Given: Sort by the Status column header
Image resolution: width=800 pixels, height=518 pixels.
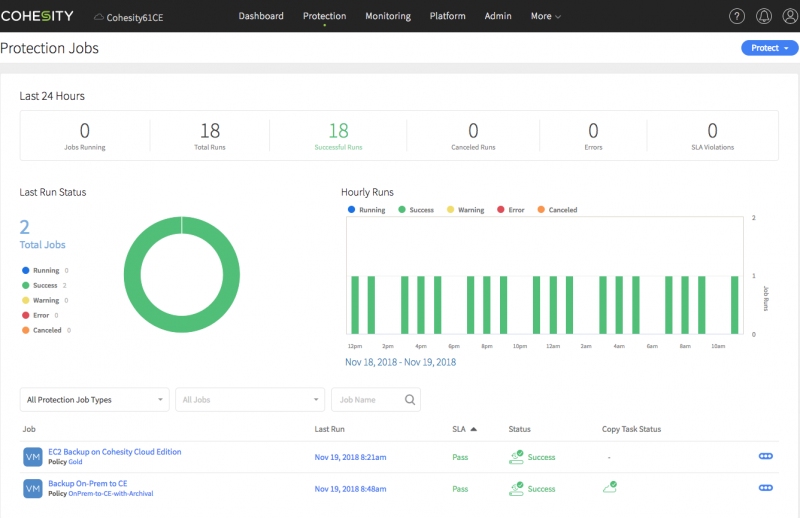Looking at the screenshot, I should click(519, 429).
